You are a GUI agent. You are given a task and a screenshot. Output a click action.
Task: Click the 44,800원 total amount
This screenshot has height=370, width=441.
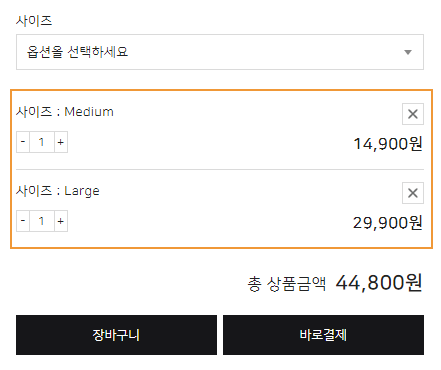point(379,283)
